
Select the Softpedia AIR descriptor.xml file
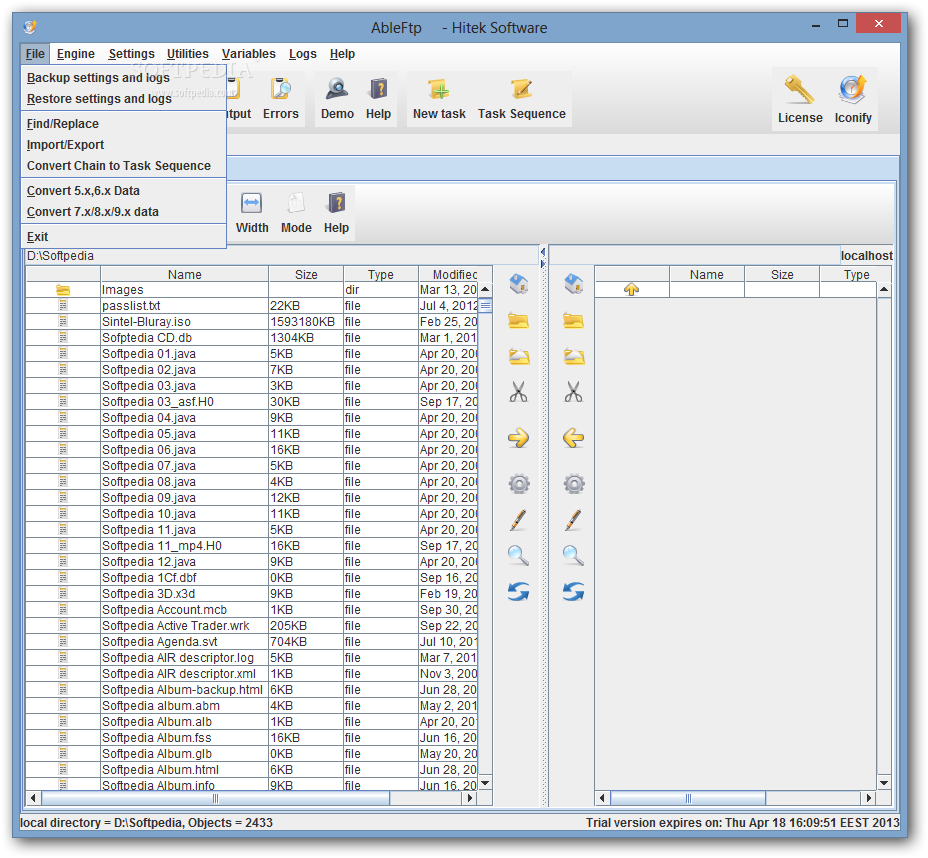[252, 674]
